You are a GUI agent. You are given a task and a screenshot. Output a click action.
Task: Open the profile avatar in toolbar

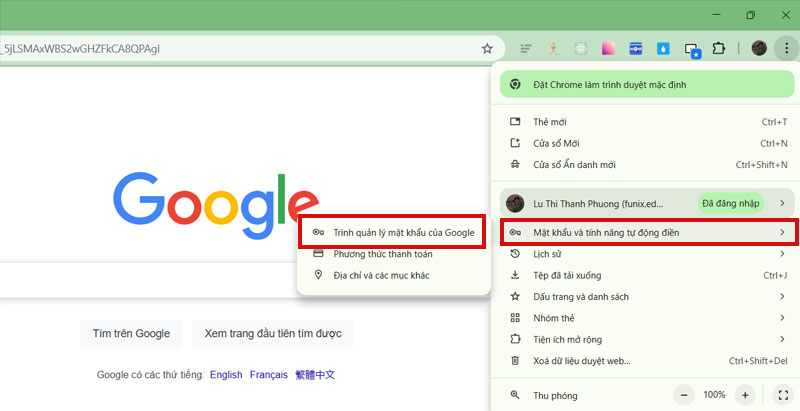759,48
